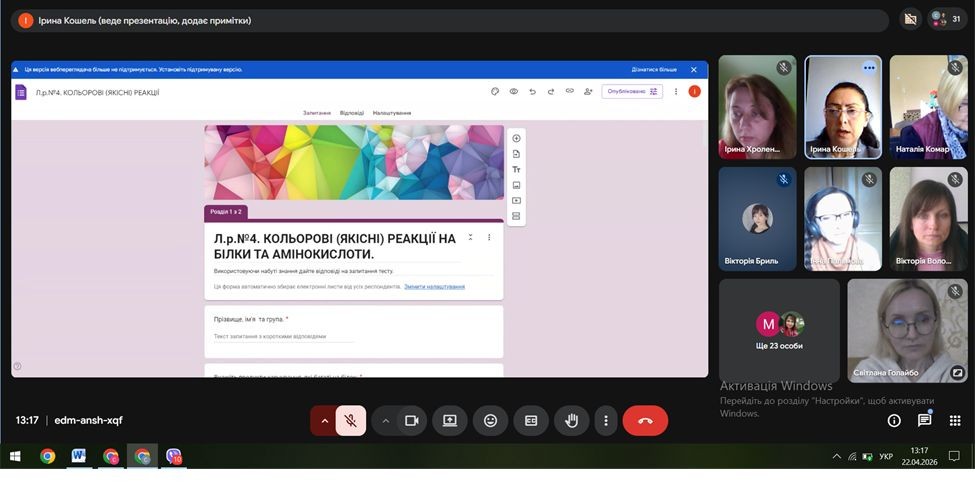The width and height of the screenshot is (975, 493).
Task: Dismiss the unsupported browser banner
Action: coord(694,70)
